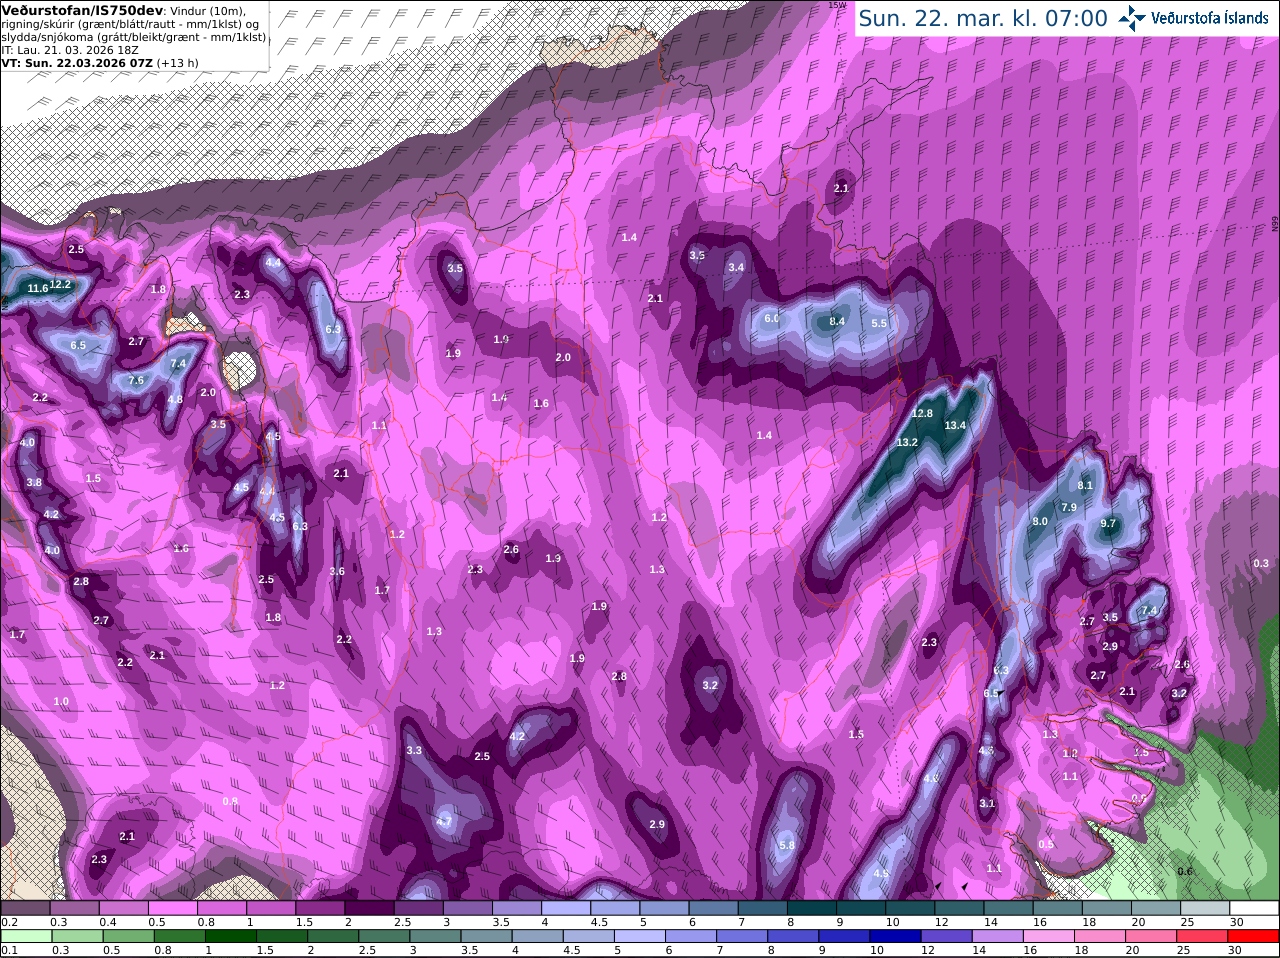Click the 4.7 precipitation value on the map
Image resolution: width=1280 pixels, height=958 pixels.
pyautogui.click(x=445, y=821)
